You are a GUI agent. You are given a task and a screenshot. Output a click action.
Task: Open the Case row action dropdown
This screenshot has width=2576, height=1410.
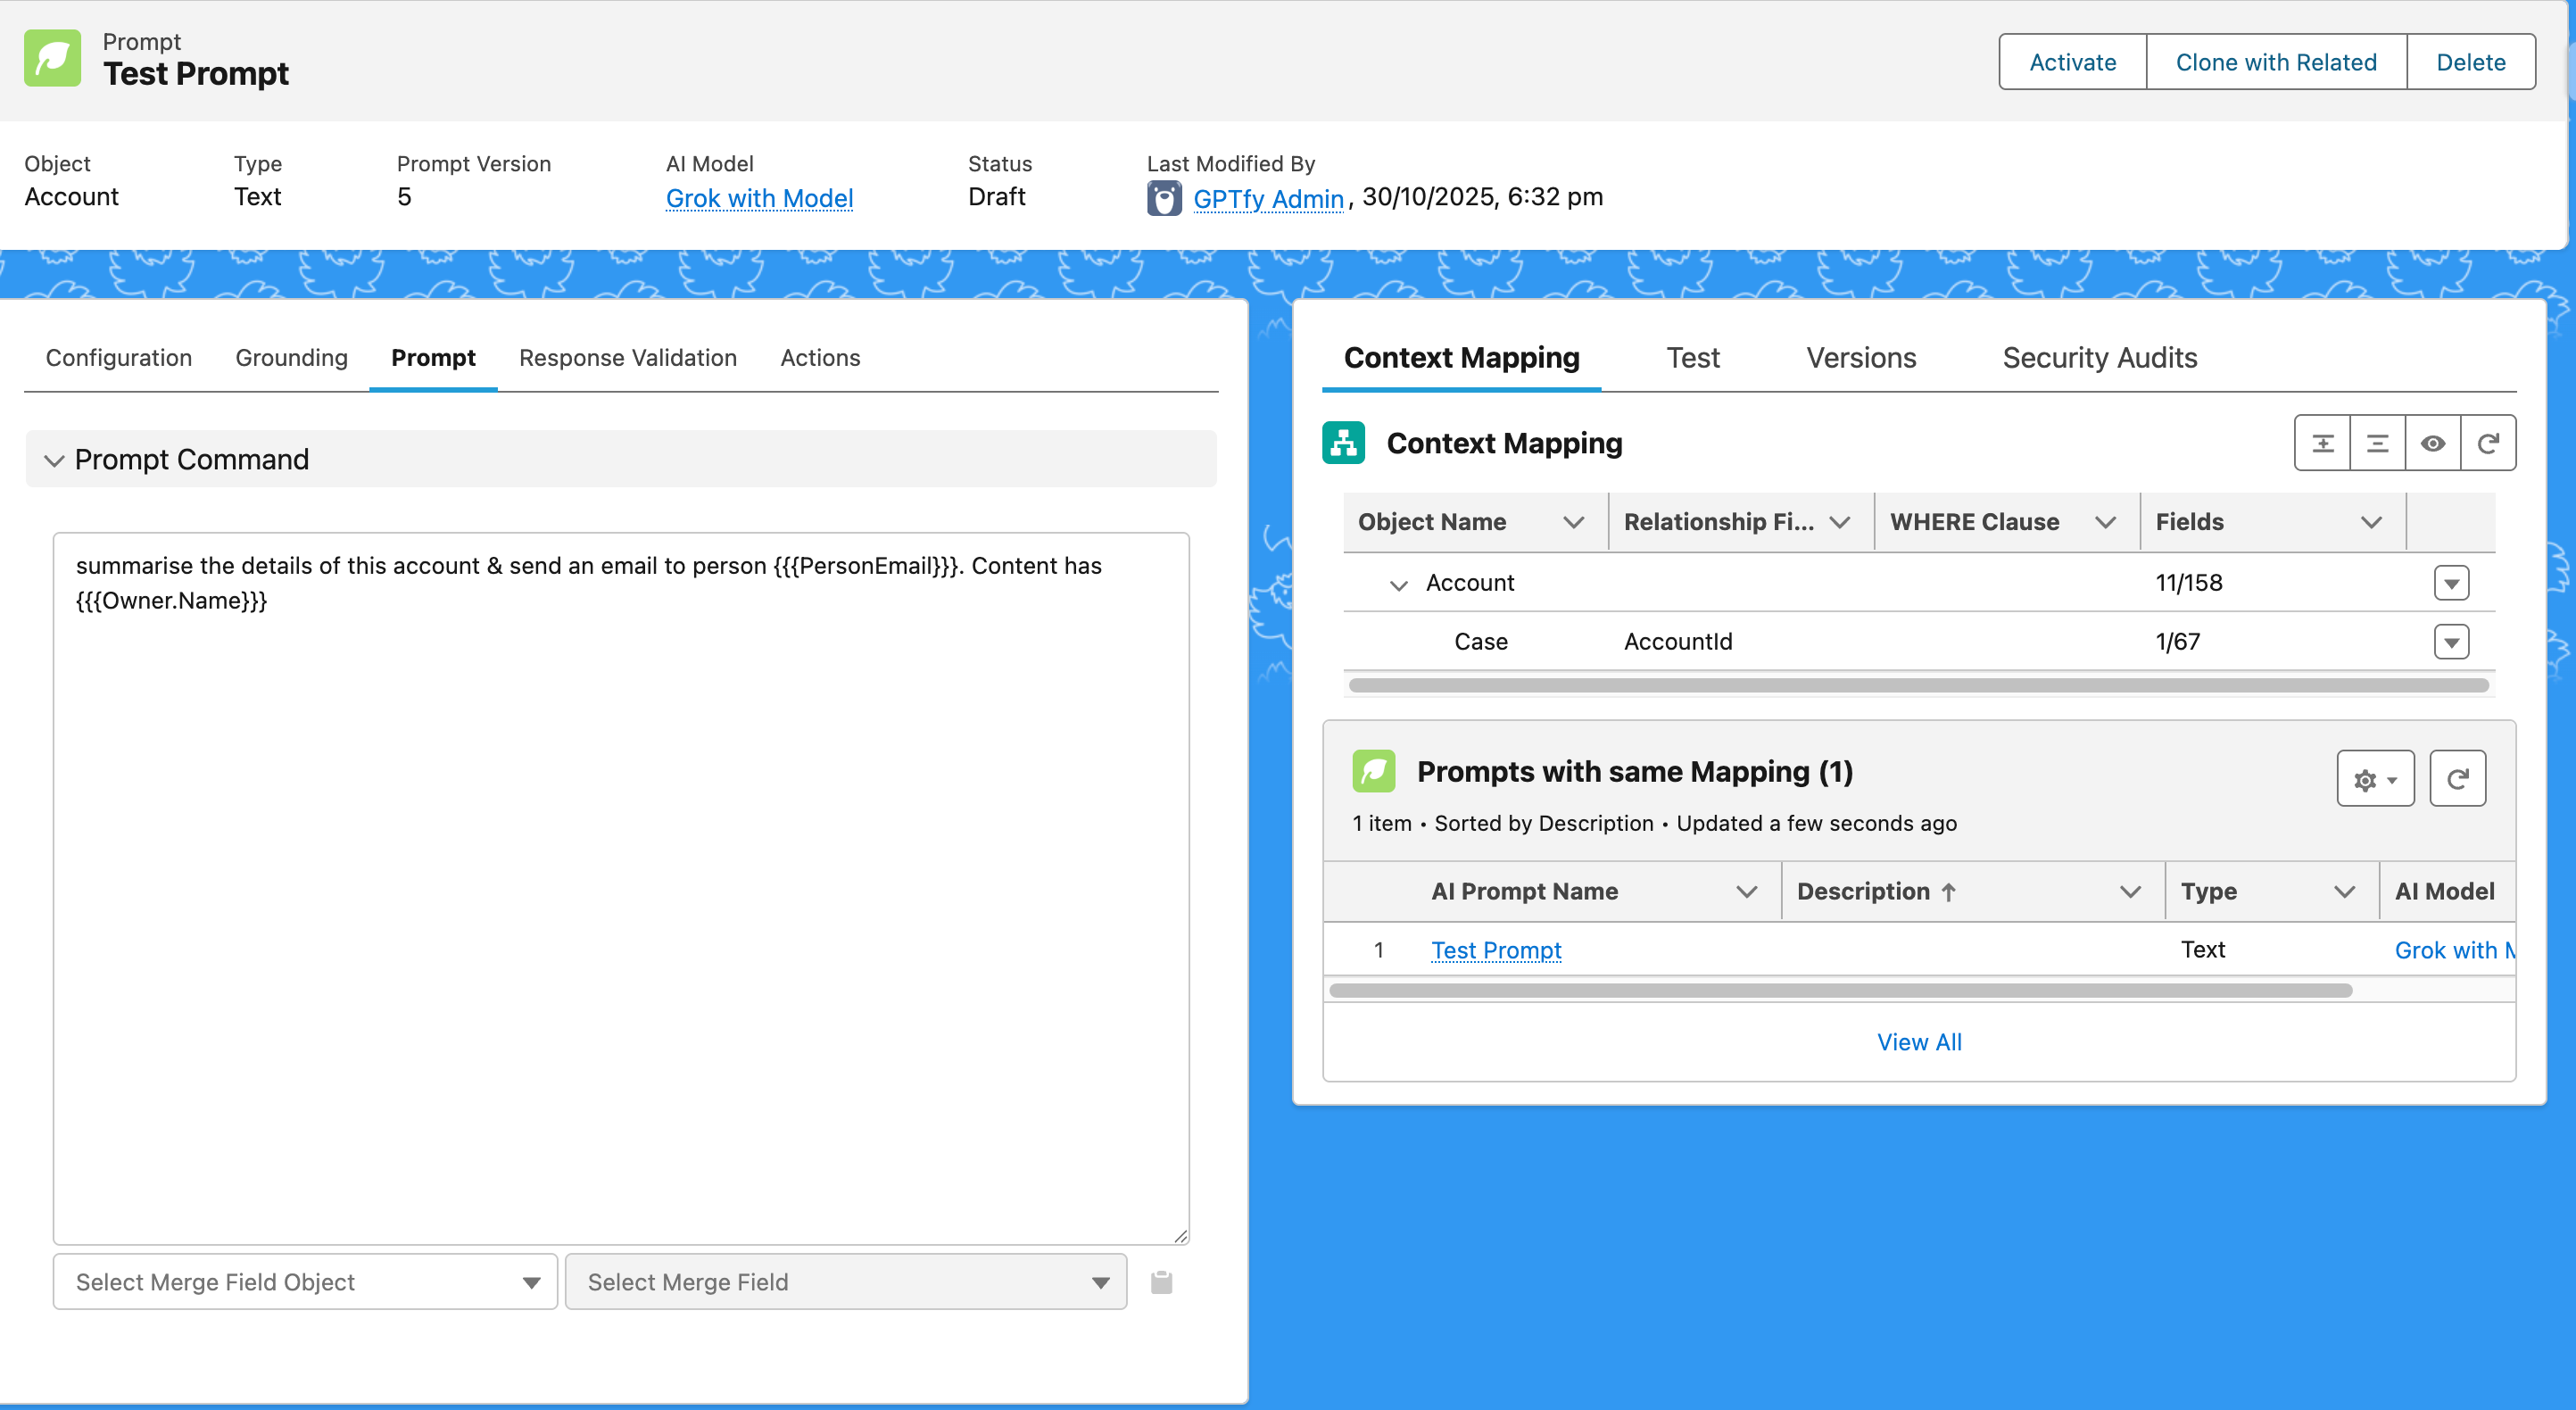[2451, 642]
